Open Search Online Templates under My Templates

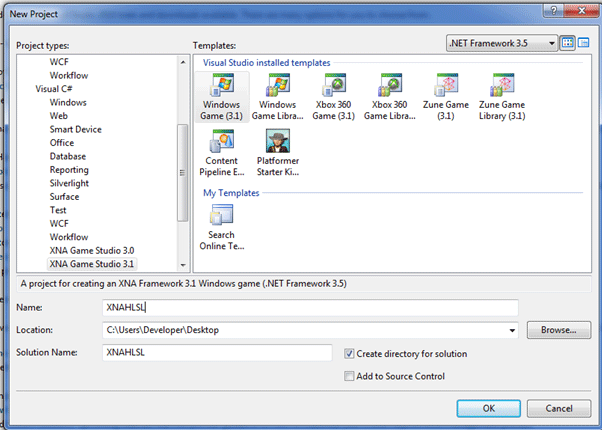point(222,227)
